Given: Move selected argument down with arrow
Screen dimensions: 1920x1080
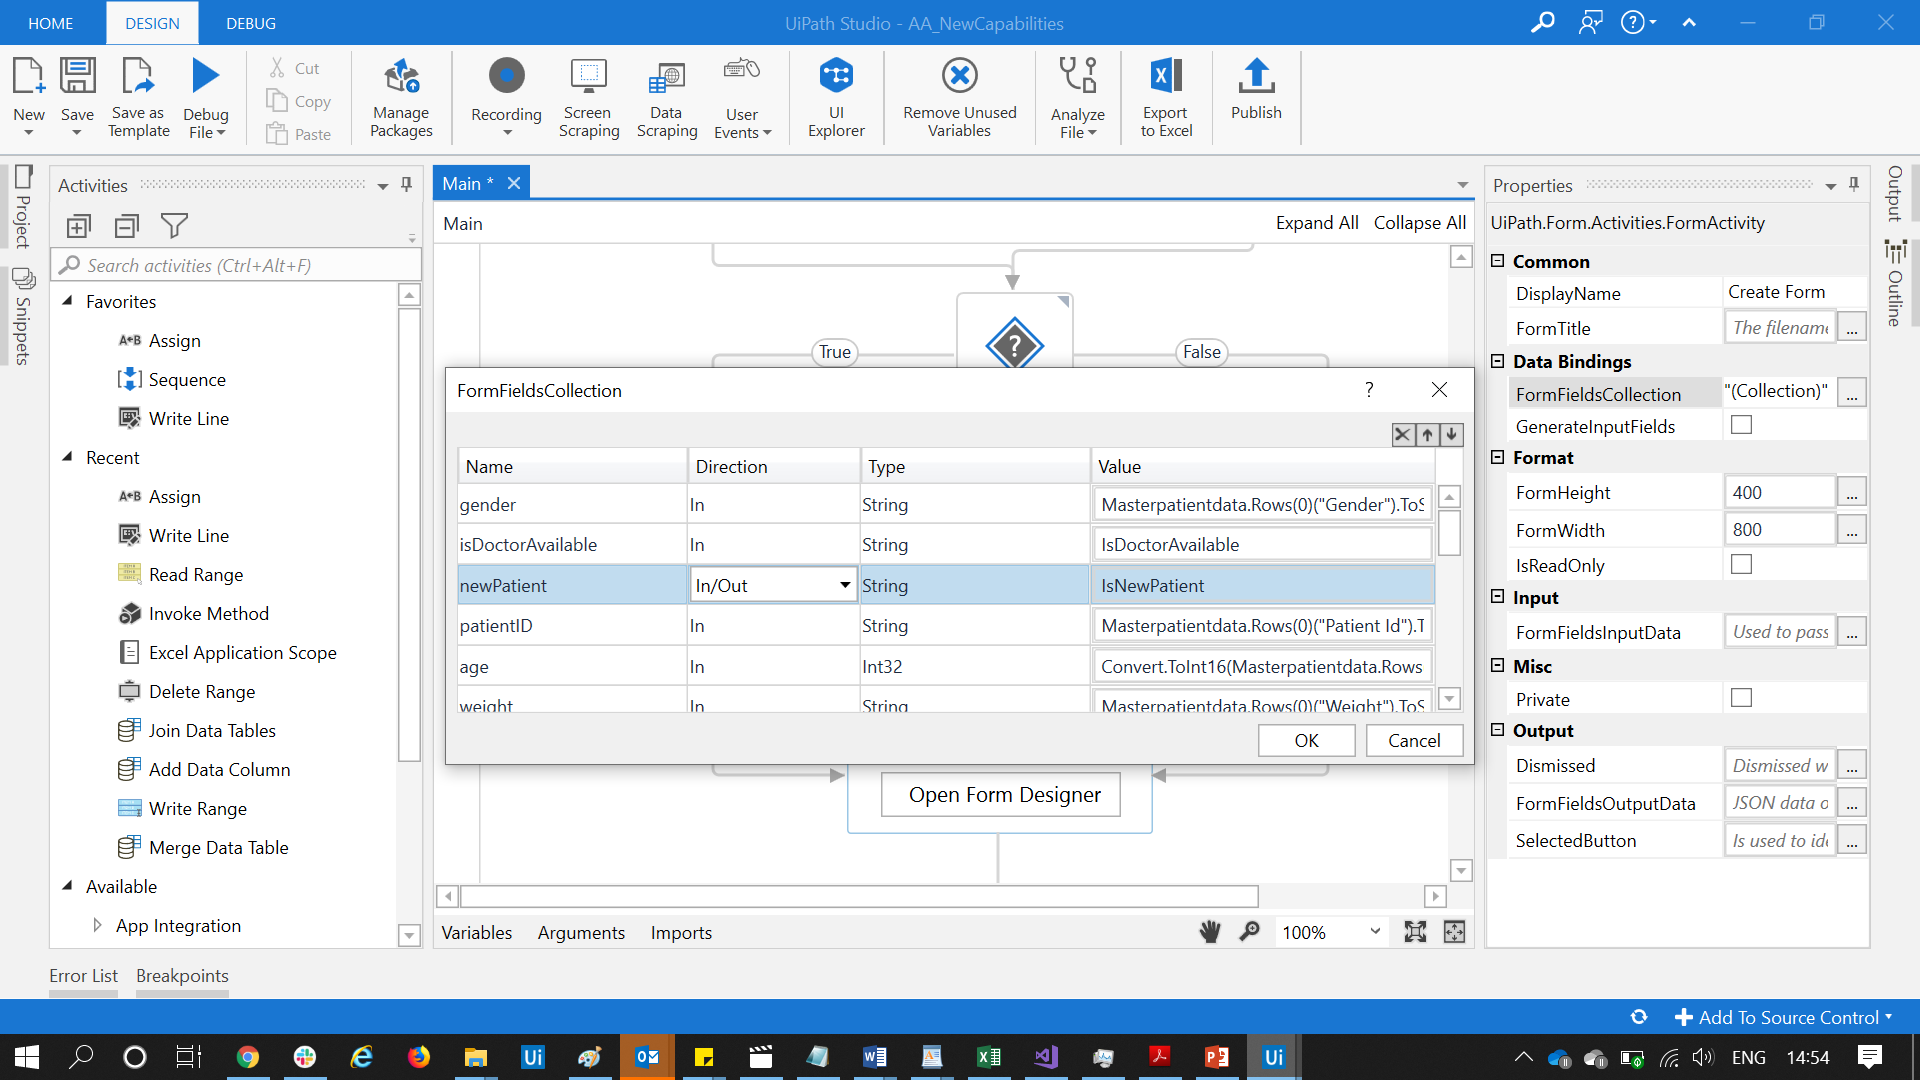Looking at the screenshot, I should pos(1452,435).
